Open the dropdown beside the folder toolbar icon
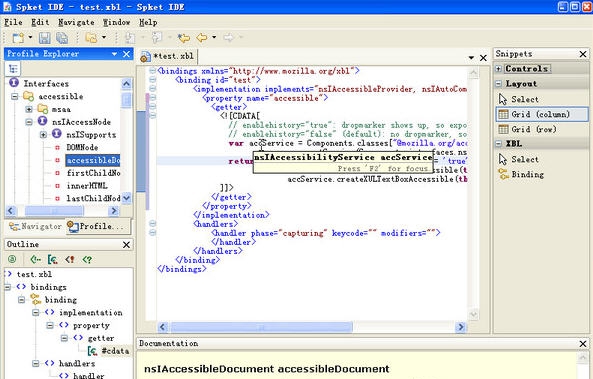The height and width of the screenshot is (379, 593). point(104,37)
